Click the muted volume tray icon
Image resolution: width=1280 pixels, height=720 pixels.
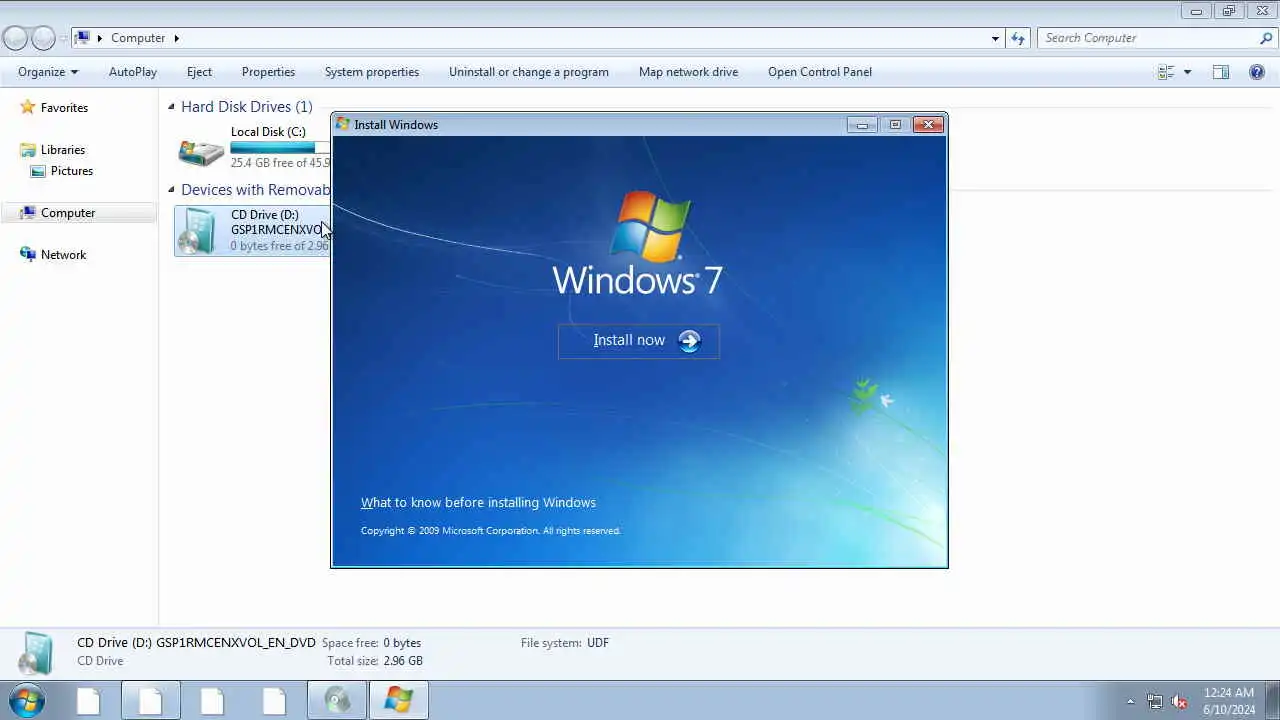(x=1180, y=702)
